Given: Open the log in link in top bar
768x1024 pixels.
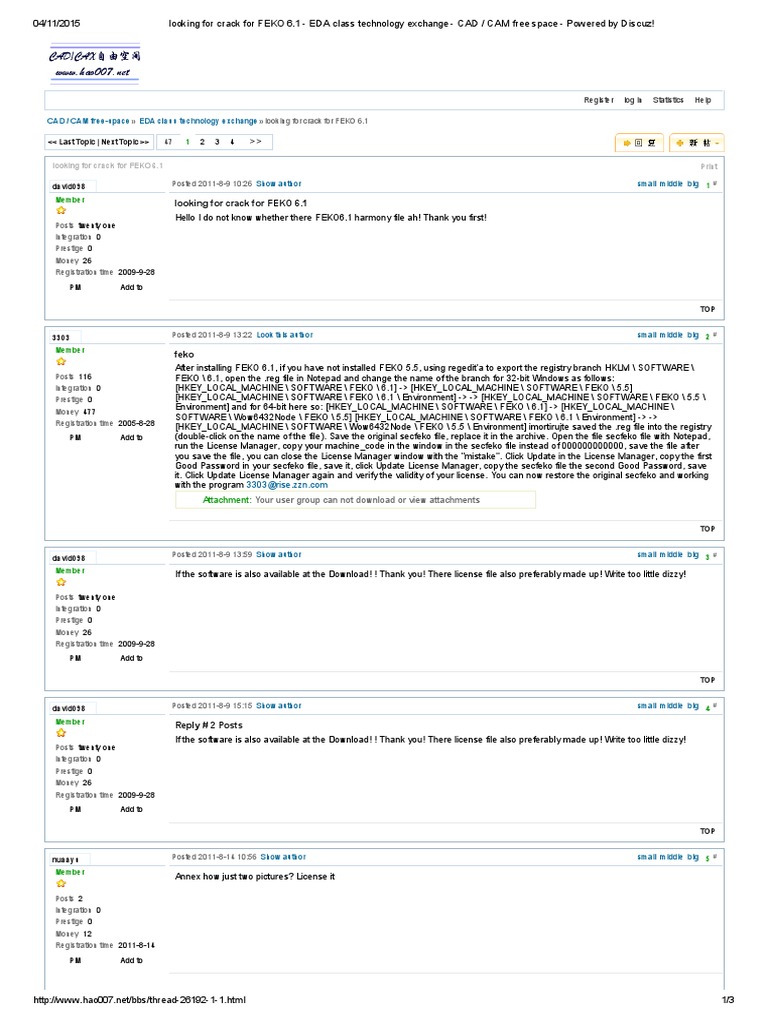Looking at the screenshot, I should pyautogui.click(x=633, y=101).
